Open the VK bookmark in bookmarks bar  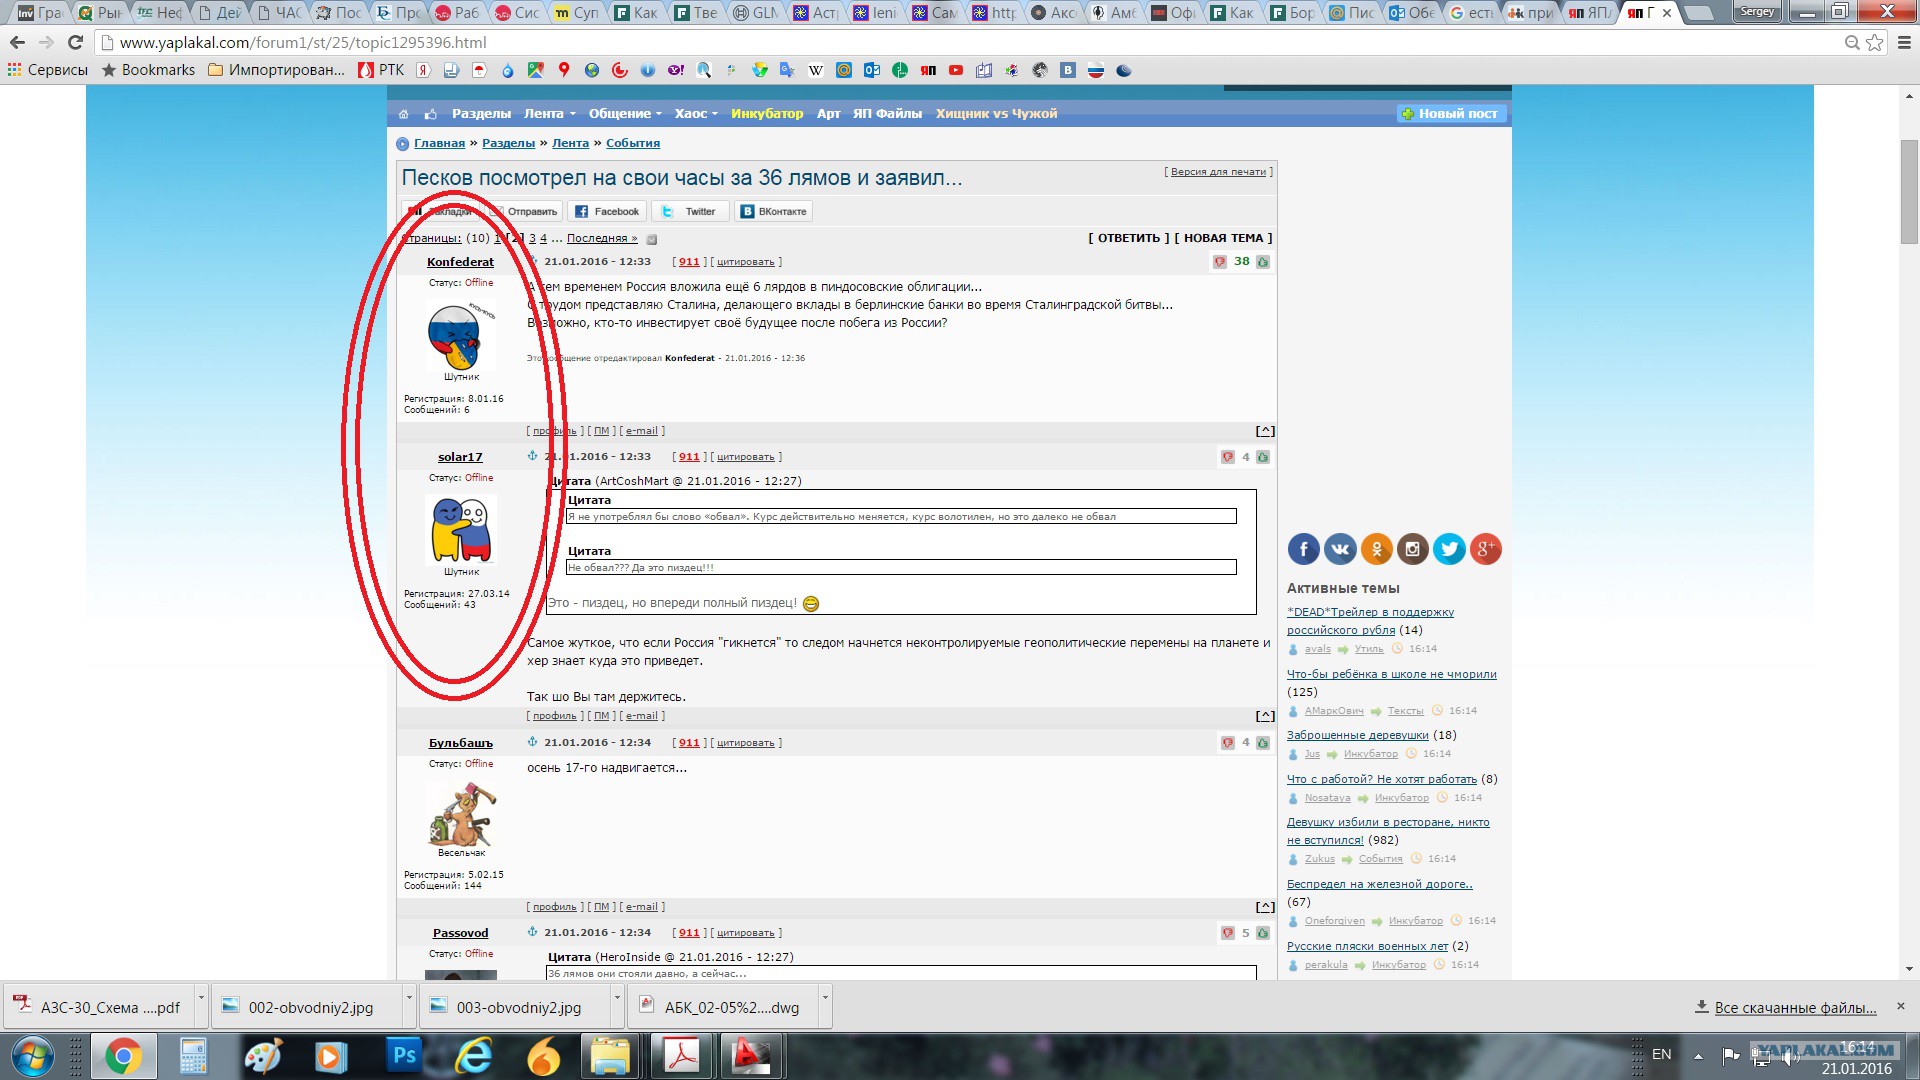pyautogui.click(x=1068, y=70)
